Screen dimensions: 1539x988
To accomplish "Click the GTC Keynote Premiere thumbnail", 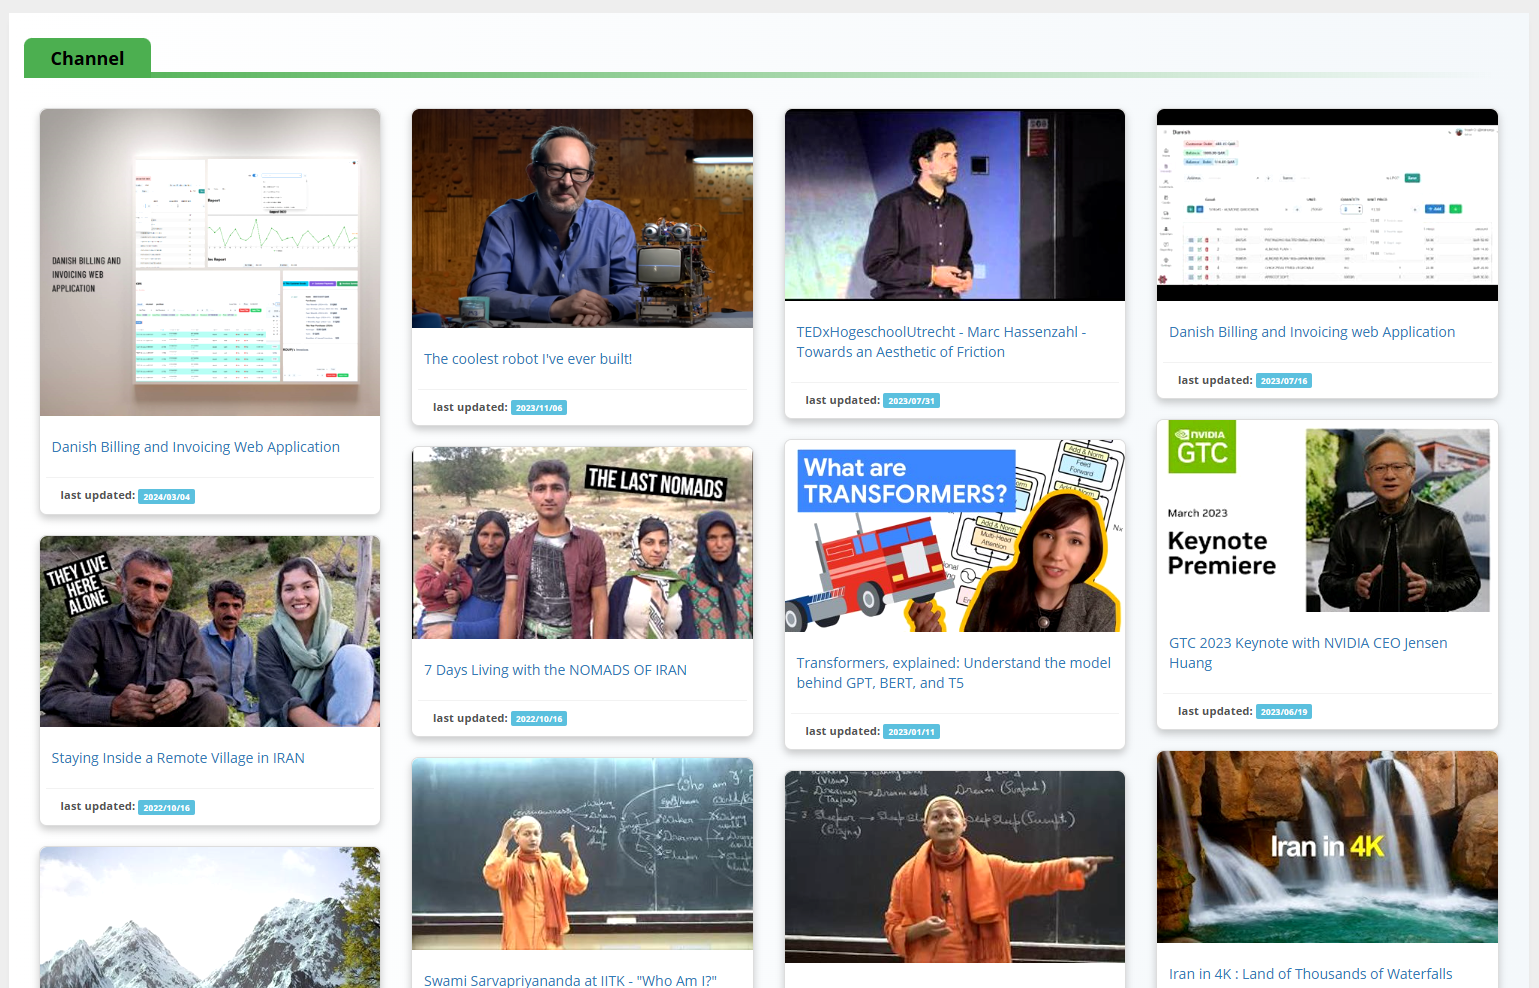I will pyautogui.click(x=1327, y=516).
